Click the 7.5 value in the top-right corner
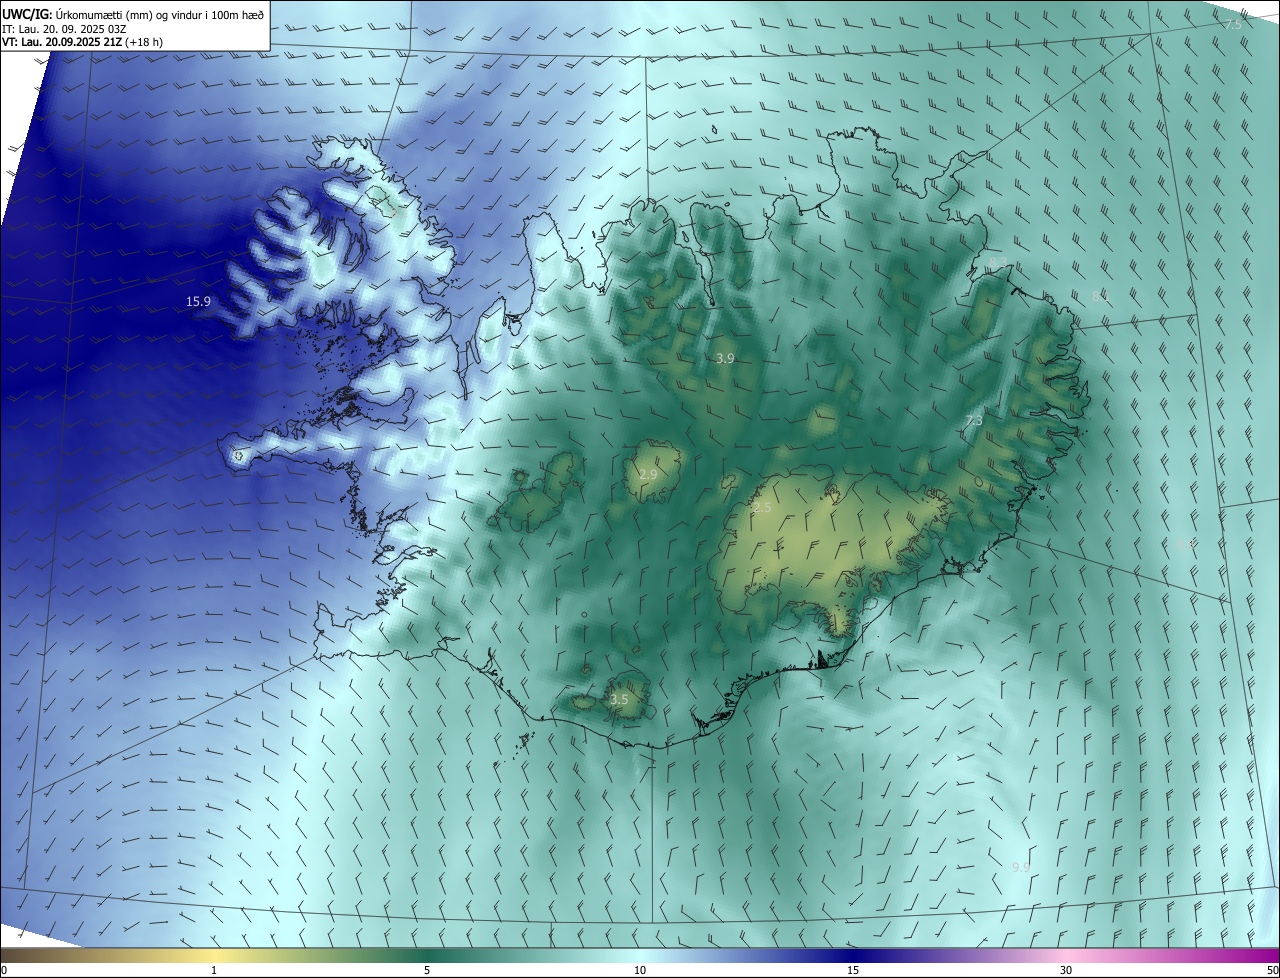 [x=1233, y=24]
